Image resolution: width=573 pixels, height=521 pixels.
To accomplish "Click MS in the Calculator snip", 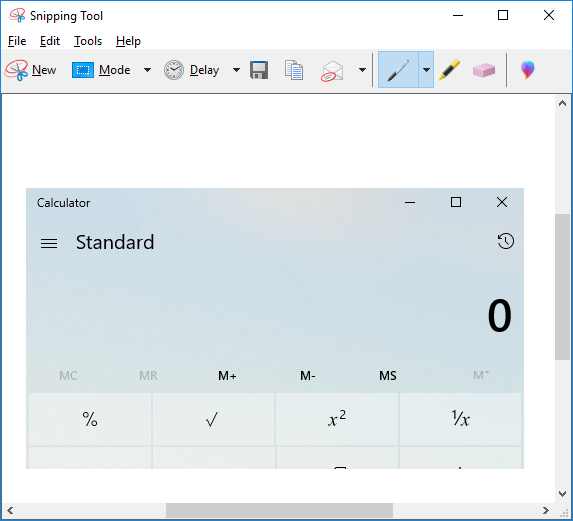I will [388, 376].
